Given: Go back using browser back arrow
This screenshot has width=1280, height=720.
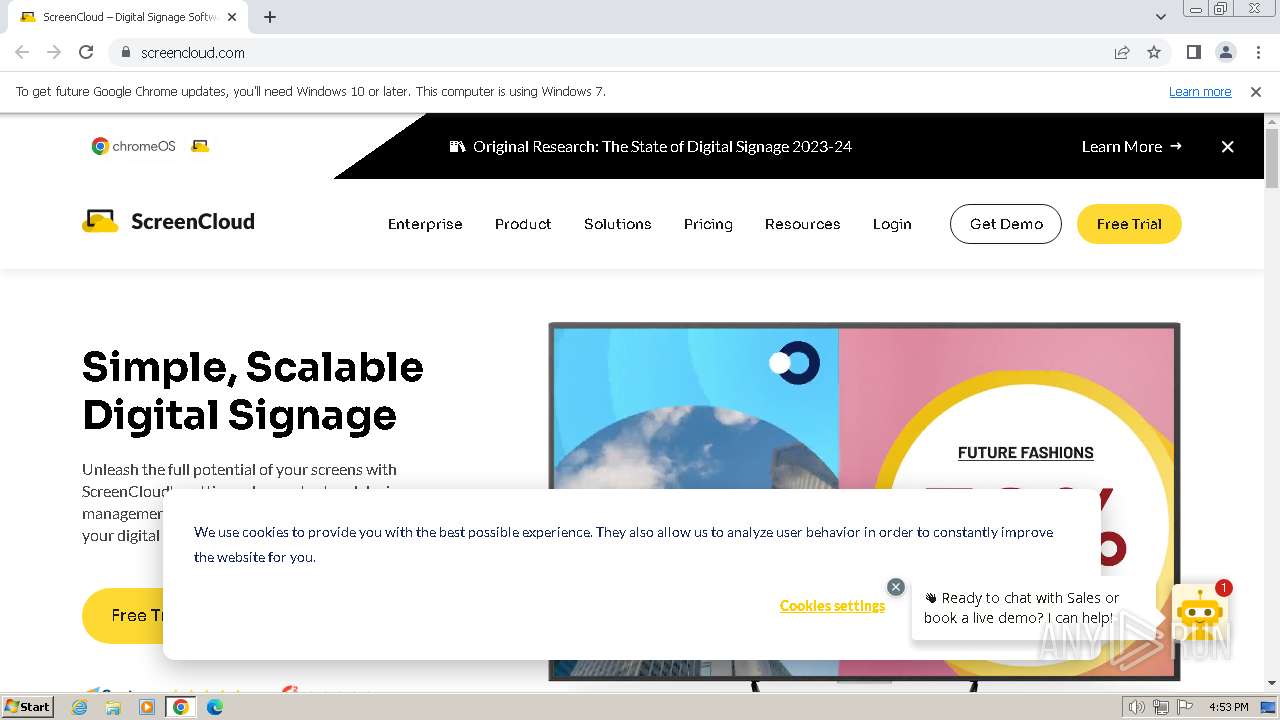Looking at the screenshot, I should [x=22, y=52].
